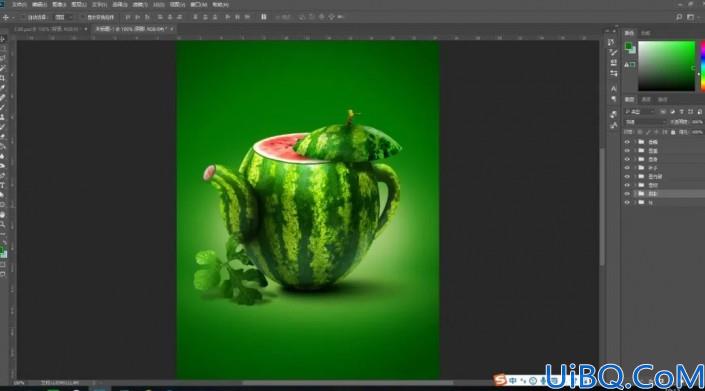This screenshot has height=391, width=705.
Task: Click the auto-align layers icon in options bar
Action: click(x=264, y=17)
